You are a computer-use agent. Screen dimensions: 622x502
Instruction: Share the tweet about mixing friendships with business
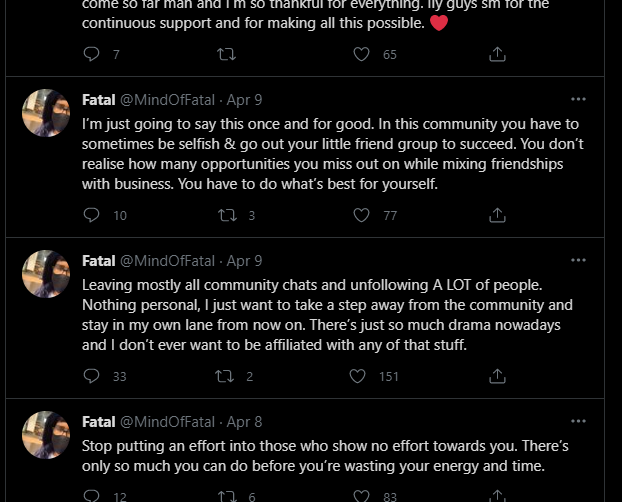click(x=497, y=215)
